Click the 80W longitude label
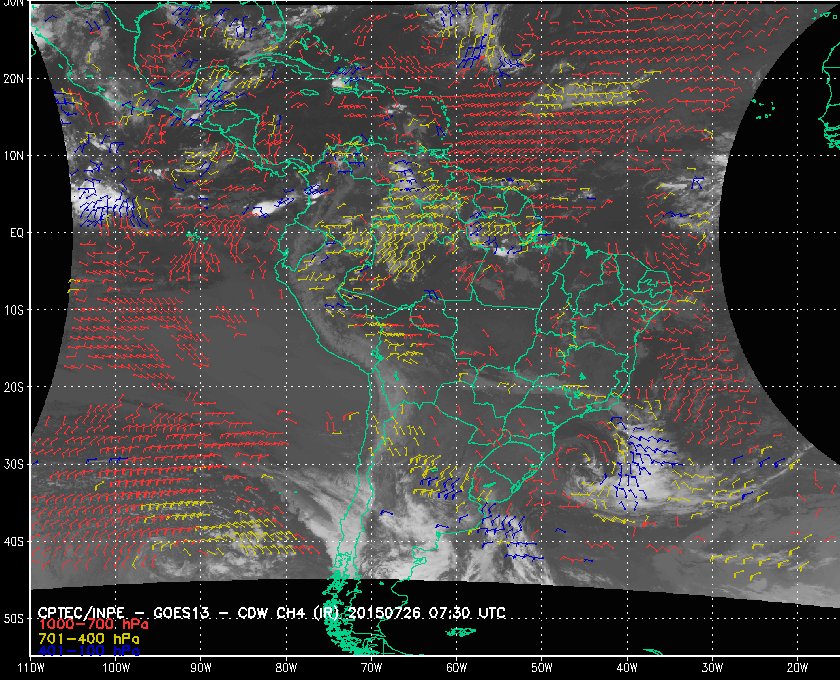 pyautogui.click(x=286, y=668)
